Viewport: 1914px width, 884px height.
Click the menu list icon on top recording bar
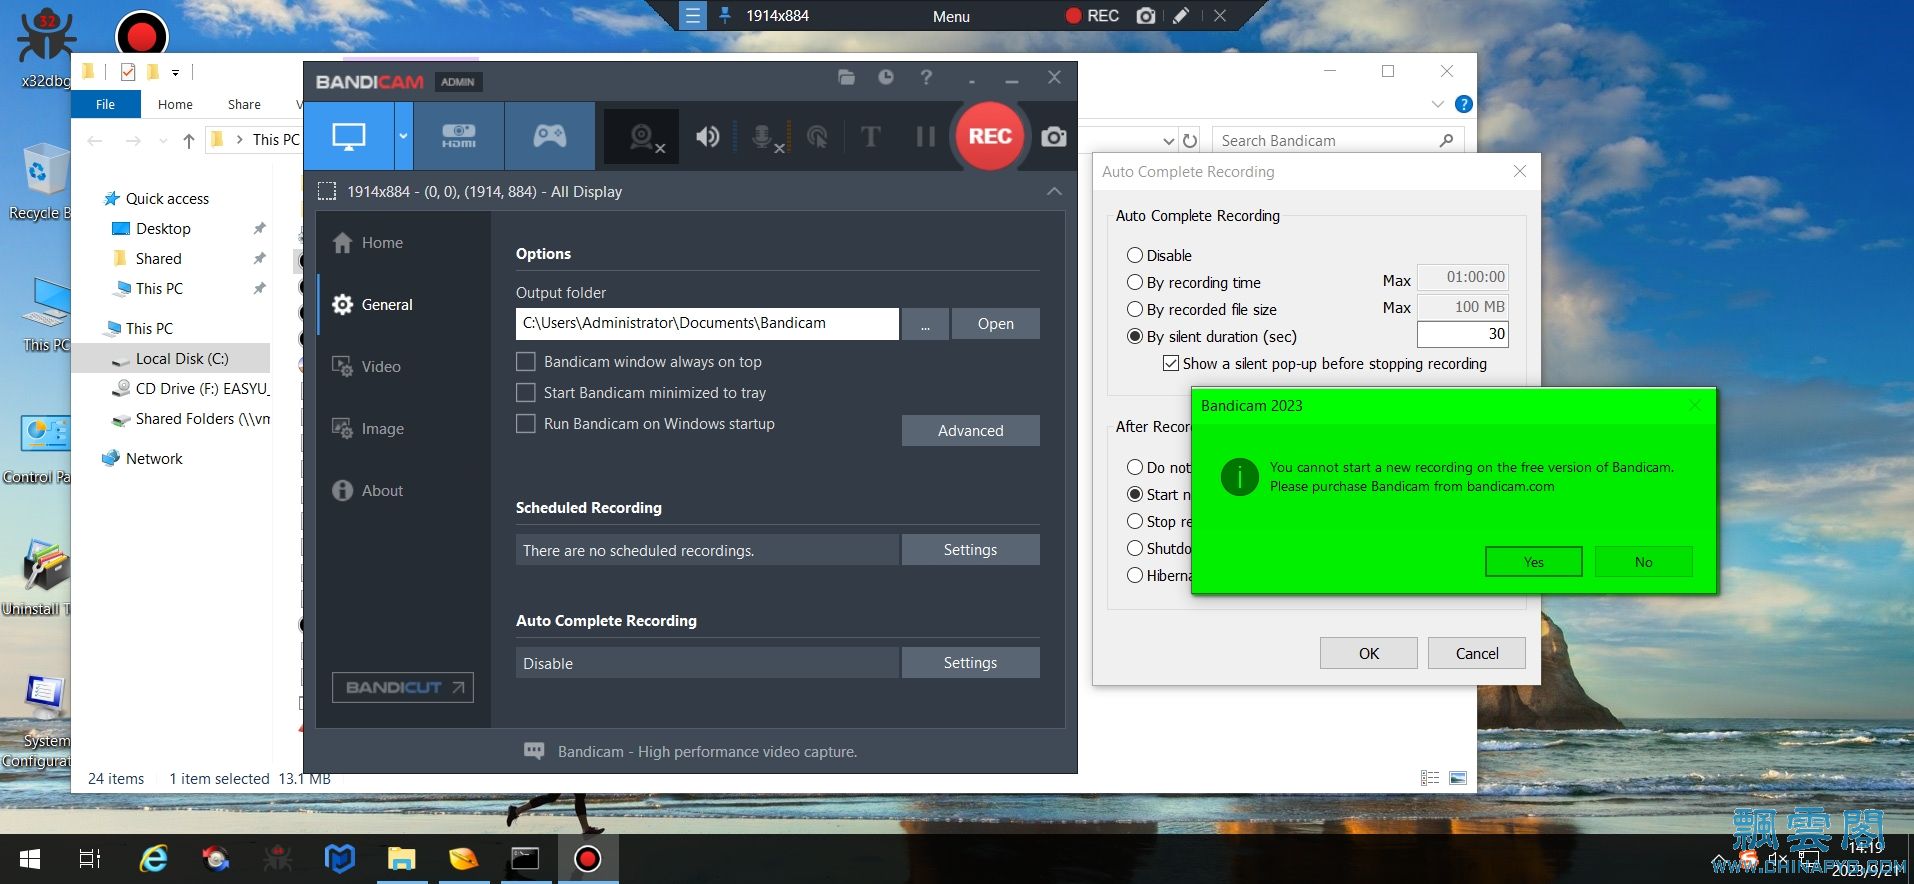coord(693,16)
